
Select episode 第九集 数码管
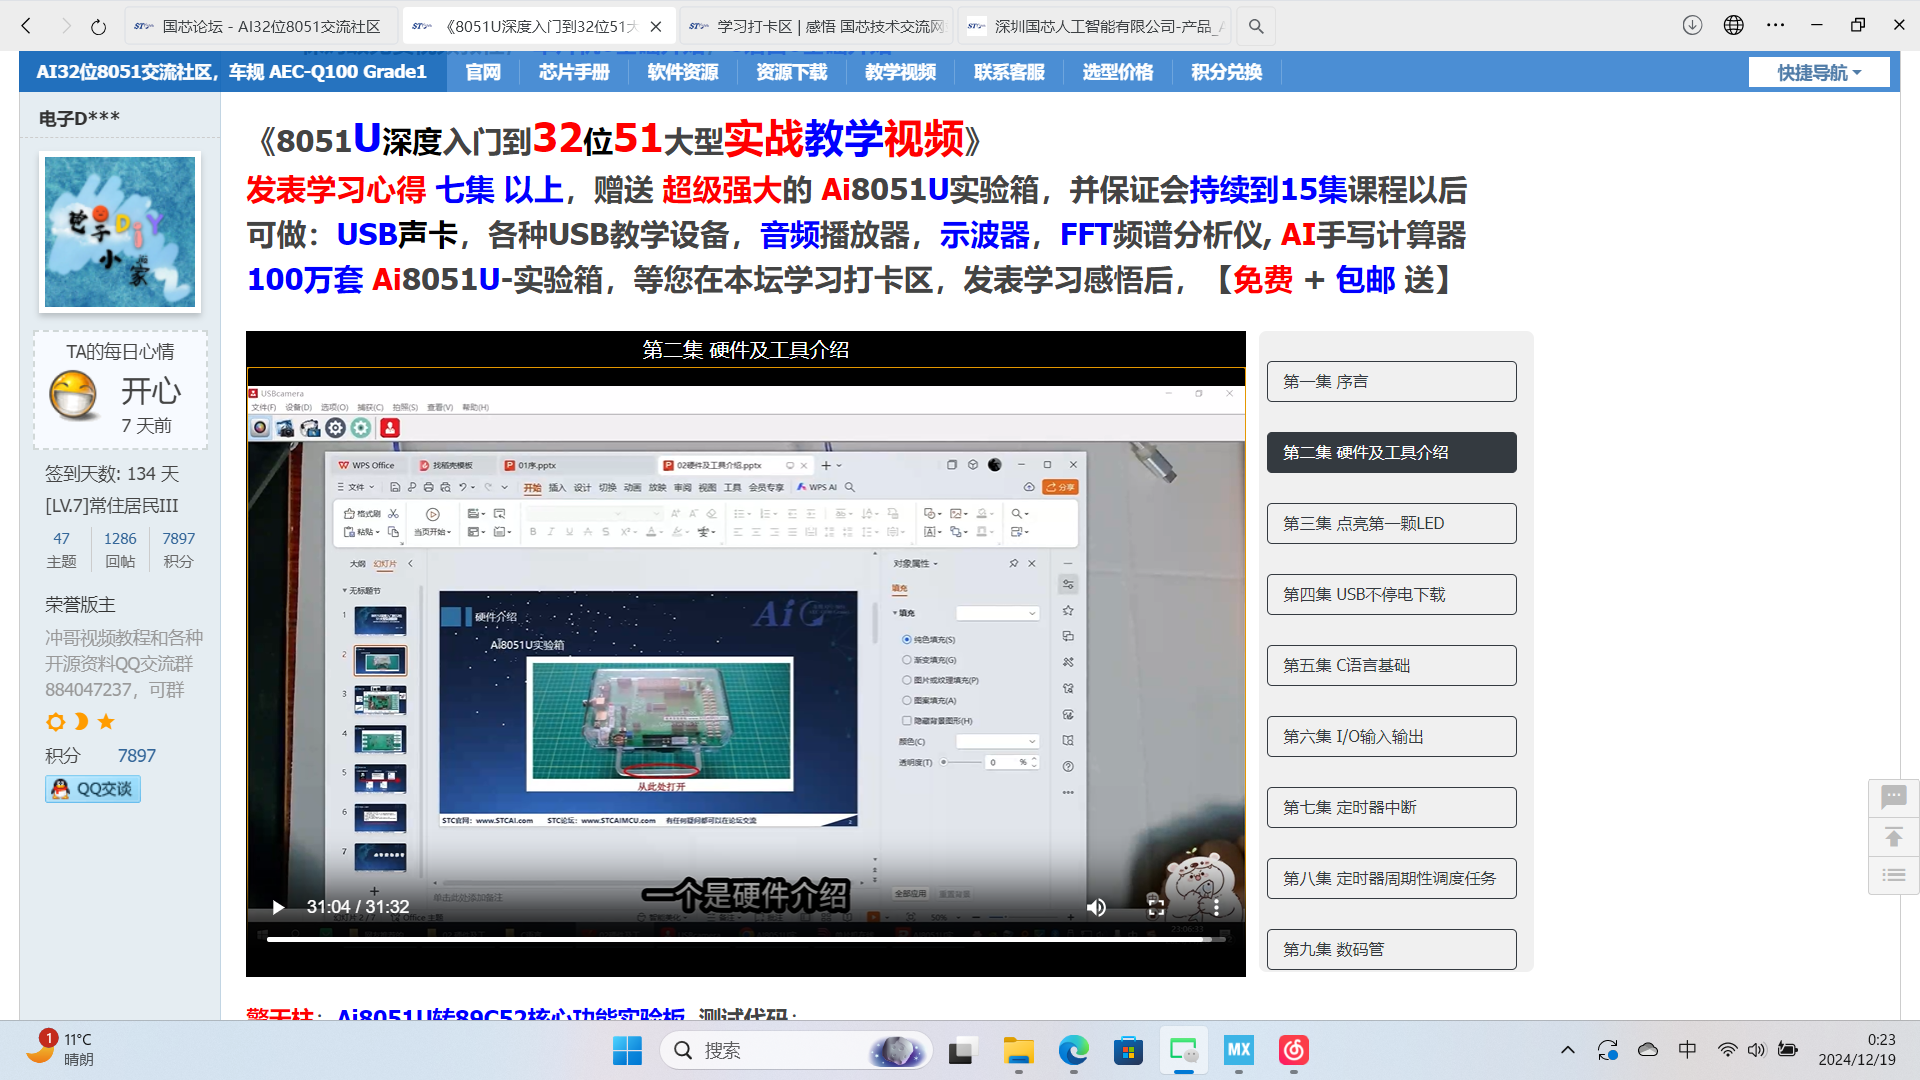click(1391, 949)
